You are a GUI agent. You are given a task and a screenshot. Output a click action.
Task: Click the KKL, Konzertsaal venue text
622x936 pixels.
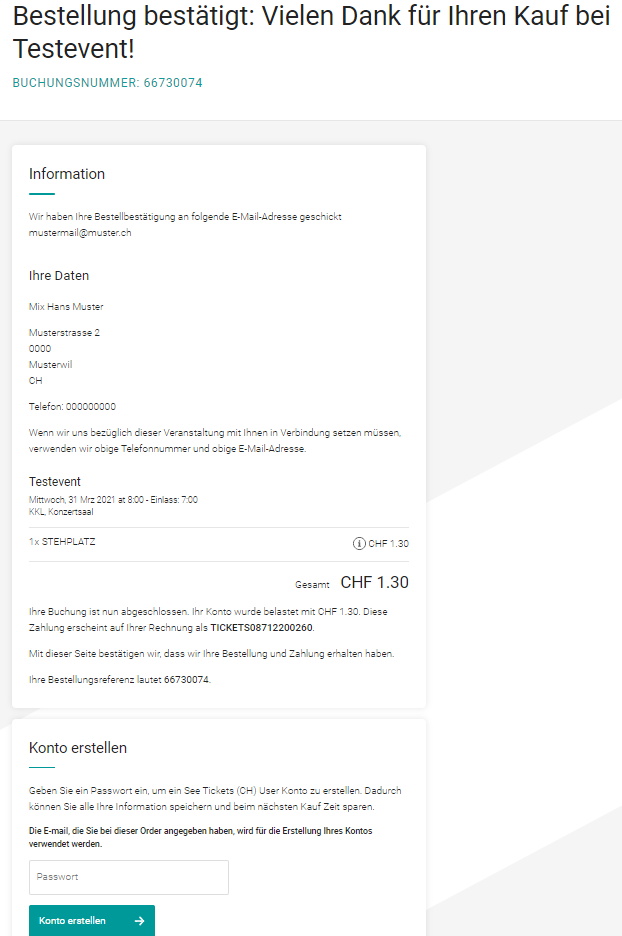coord(61,512)
